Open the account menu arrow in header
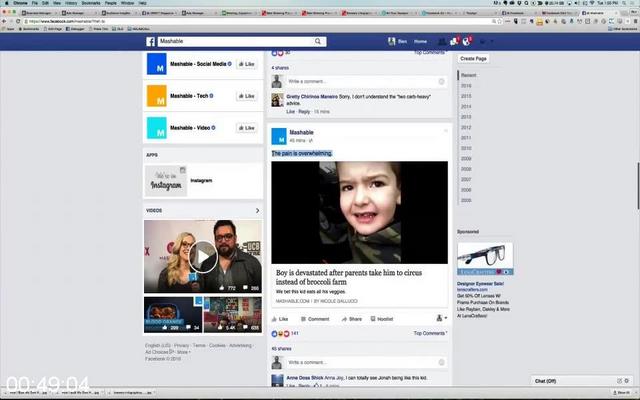The width and height of the screenshot is (640, 400). pyautogui.click(x=491, y=41)
